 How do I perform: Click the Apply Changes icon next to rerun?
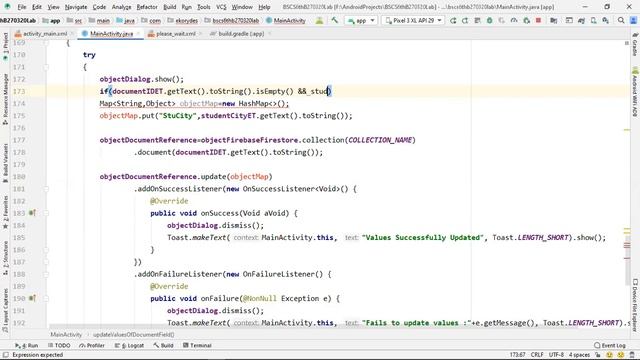pos(465,20)
